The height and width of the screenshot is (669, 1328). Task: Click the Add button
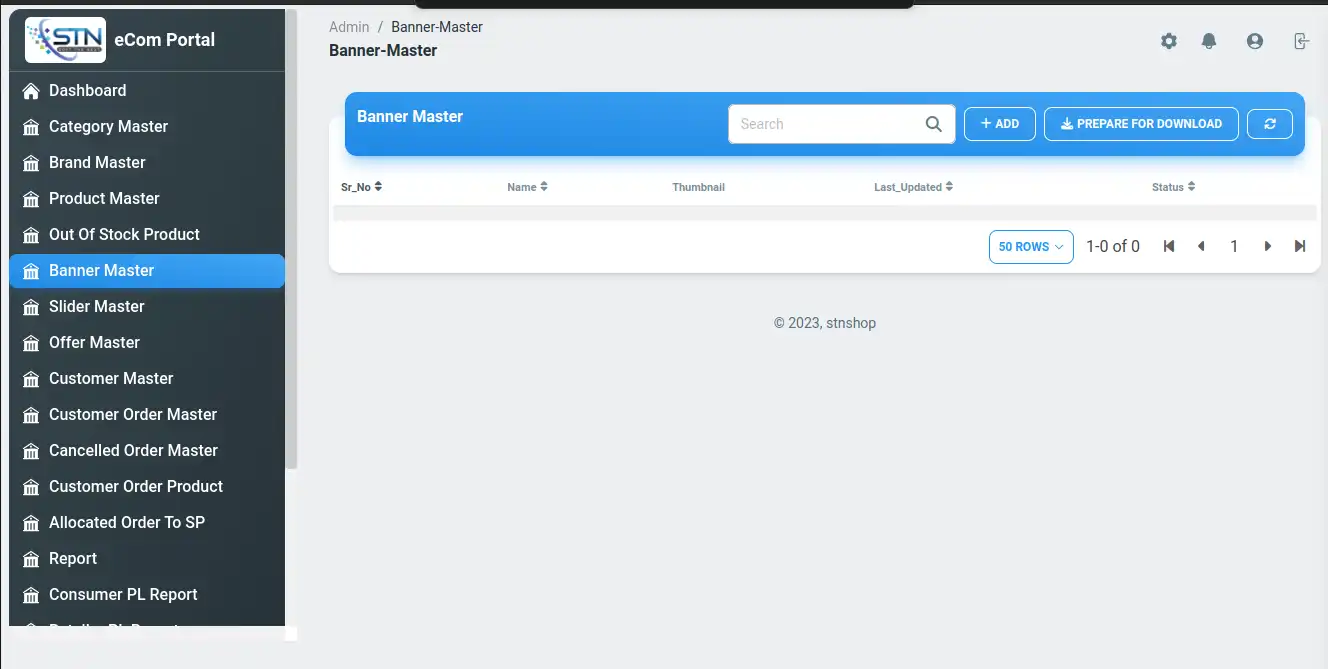pyautogui.click(x=999, y=124)
